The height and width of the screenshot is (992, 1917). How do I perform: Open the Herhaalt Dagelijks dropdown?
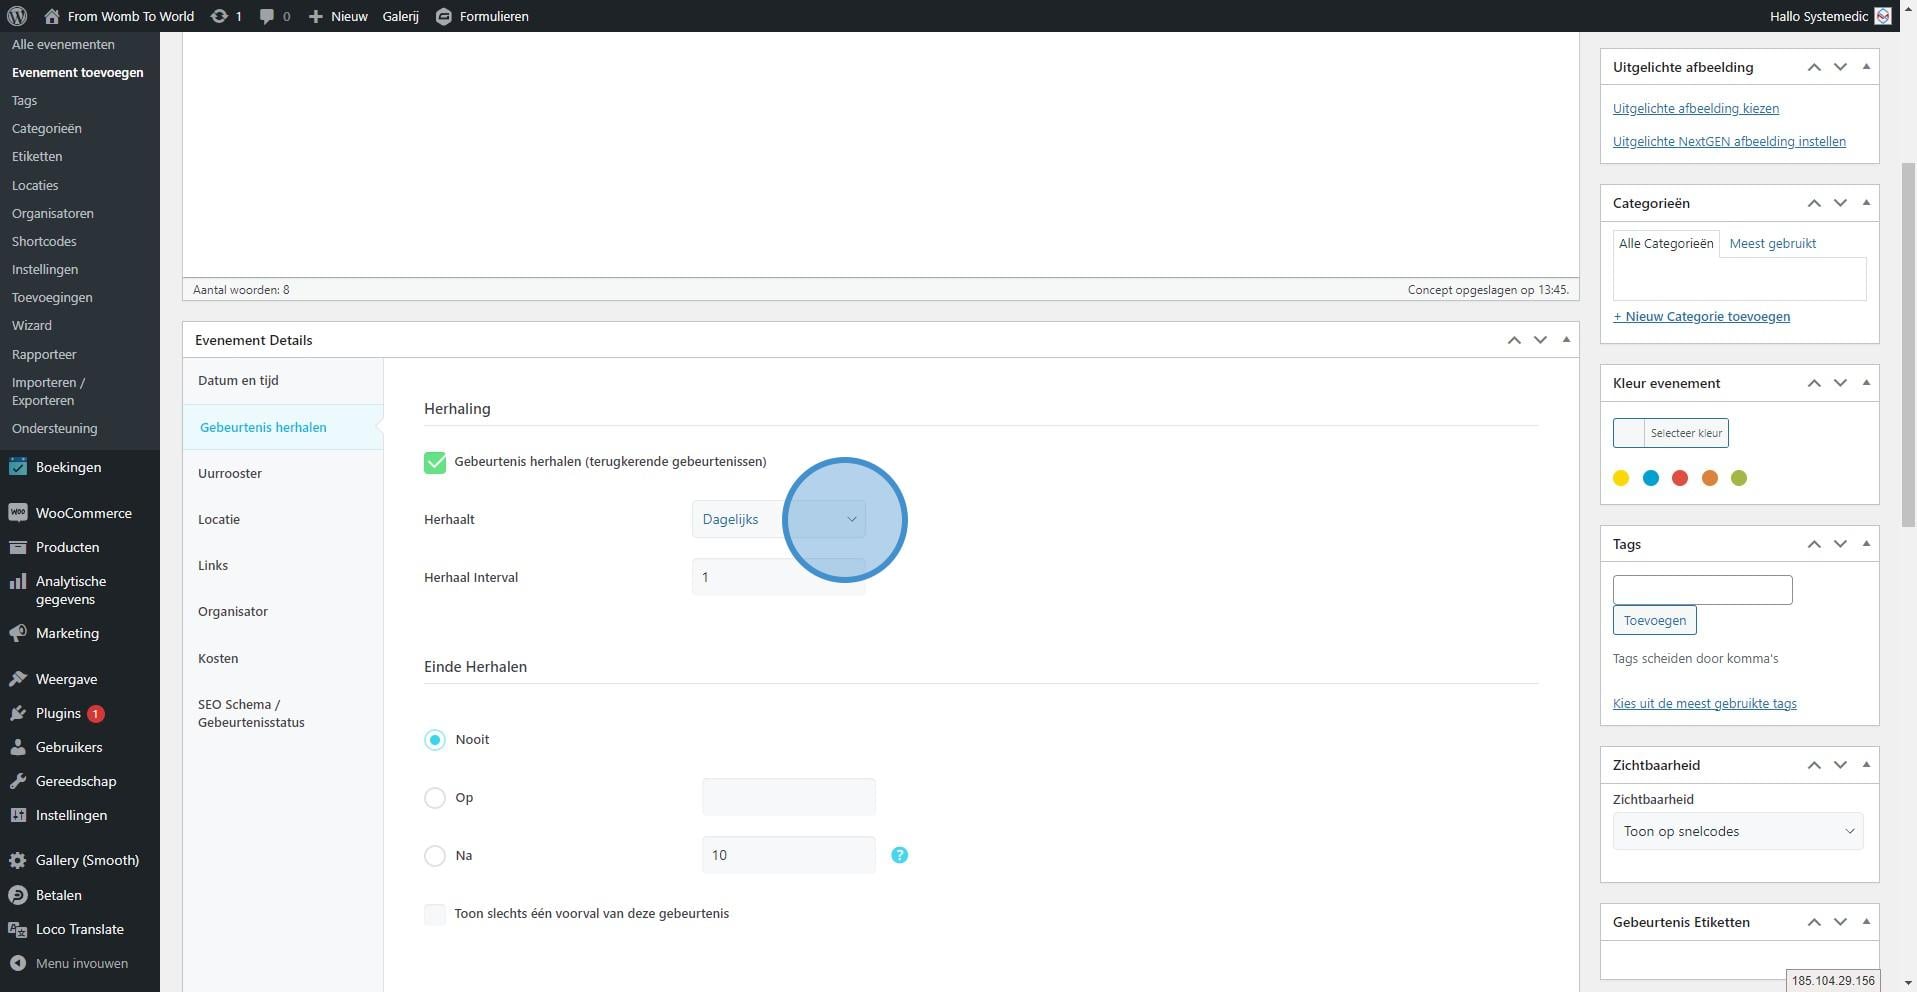click(x=778, y=519)
